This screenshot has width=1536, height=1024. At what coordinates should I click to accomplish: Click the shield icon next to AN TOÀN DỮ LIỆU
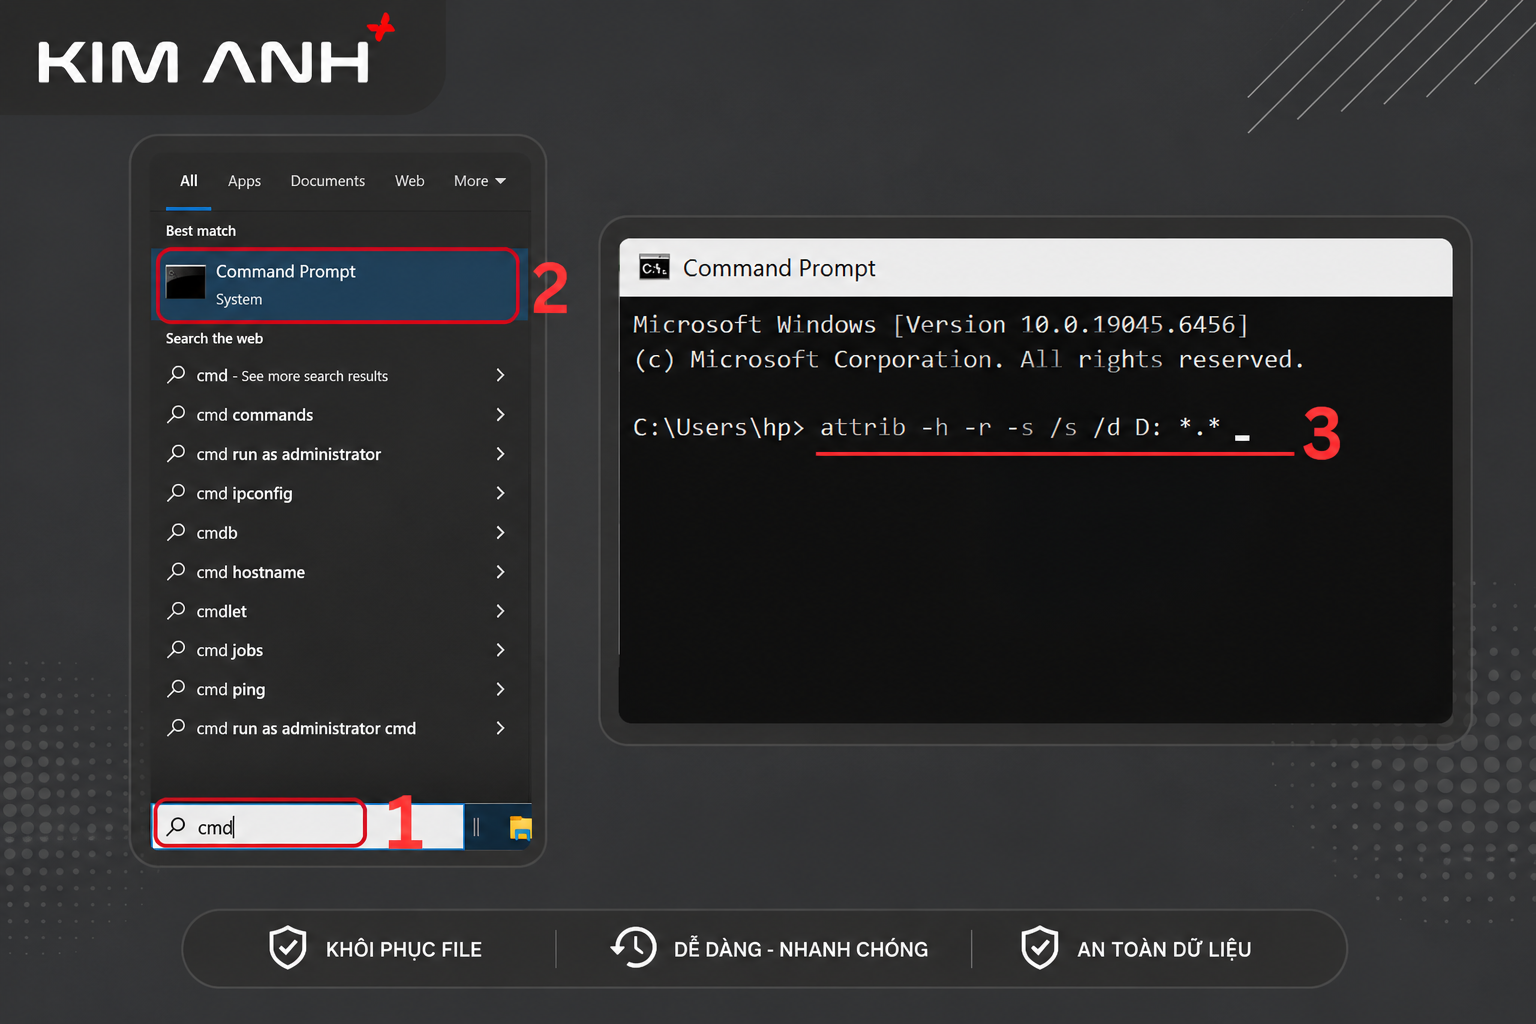tap(1040, 947)
